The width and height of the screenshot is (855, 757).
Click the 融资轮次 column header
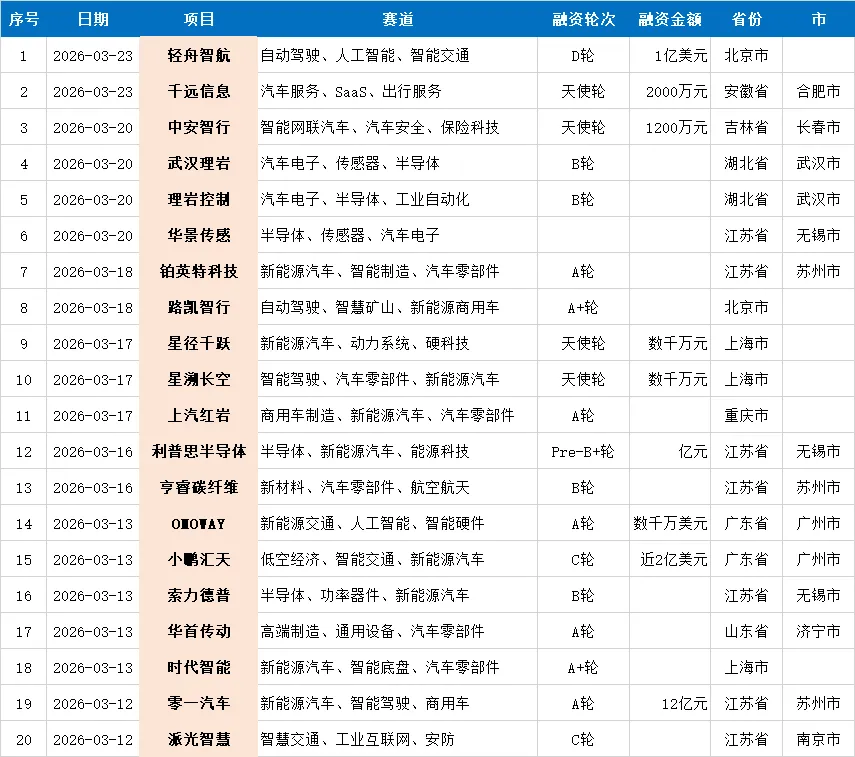(583, 19)
